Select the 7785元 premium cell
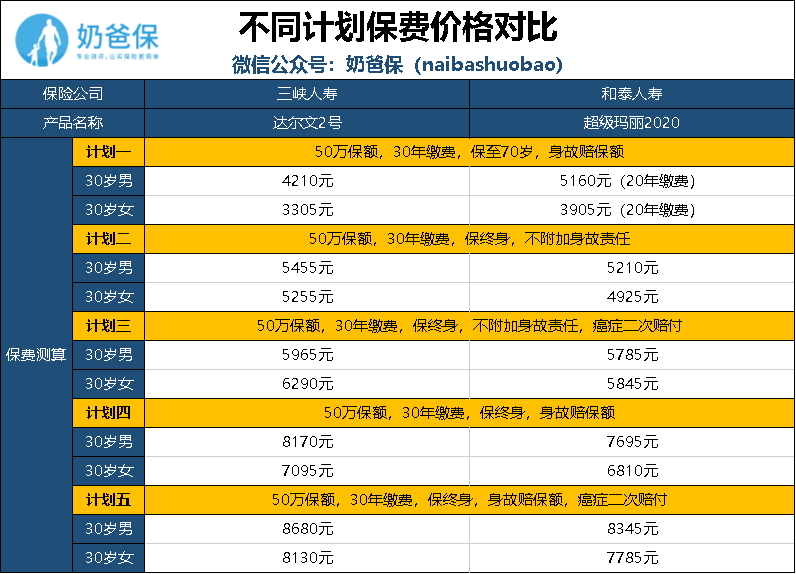The height and width of the screenshot is (574, 796). (632, 558)
